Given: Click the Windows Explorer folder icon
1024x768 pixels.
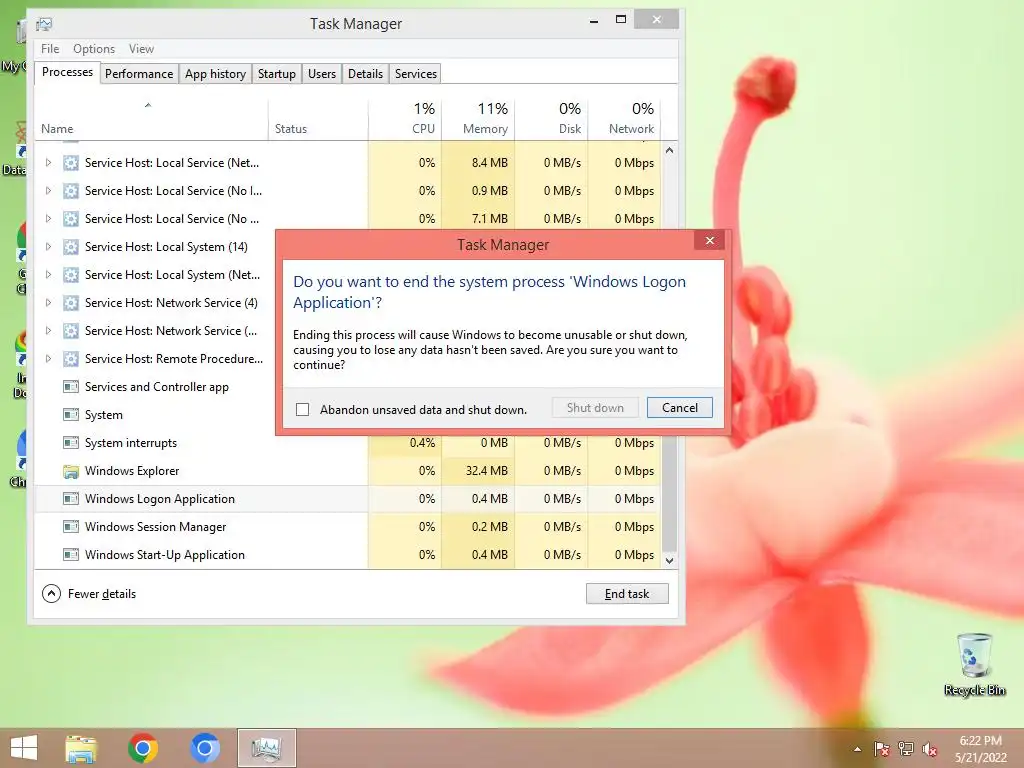Looking at the screenshot, I should click(71, 471).
